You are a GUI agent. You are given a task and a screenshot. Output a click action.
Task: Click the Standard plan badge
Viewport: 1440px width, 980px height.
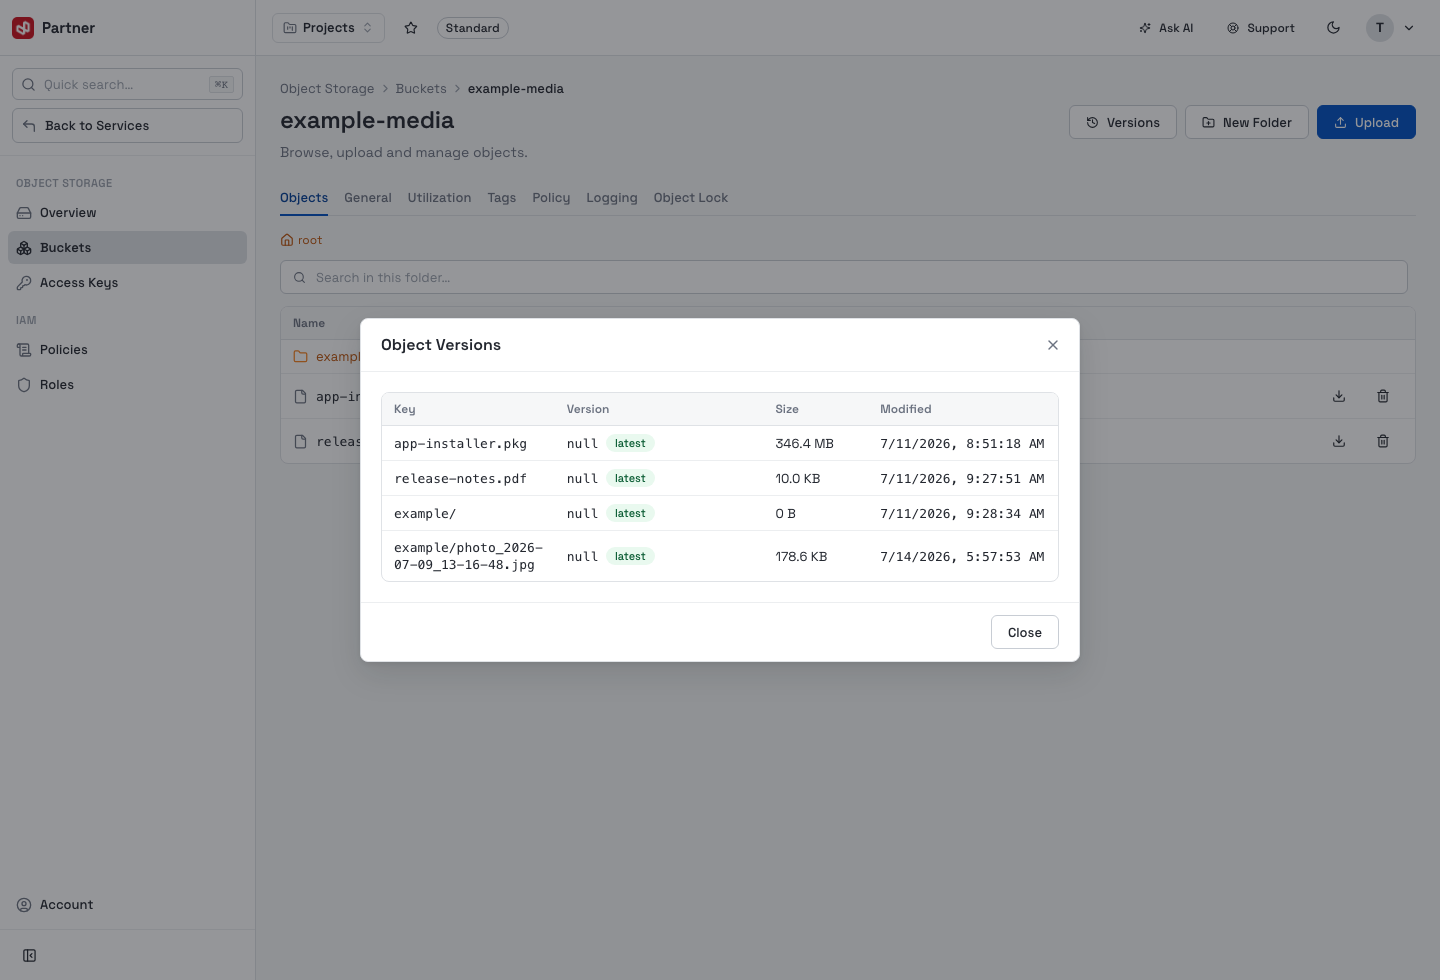pyautogui.click(x=472, y=28)
